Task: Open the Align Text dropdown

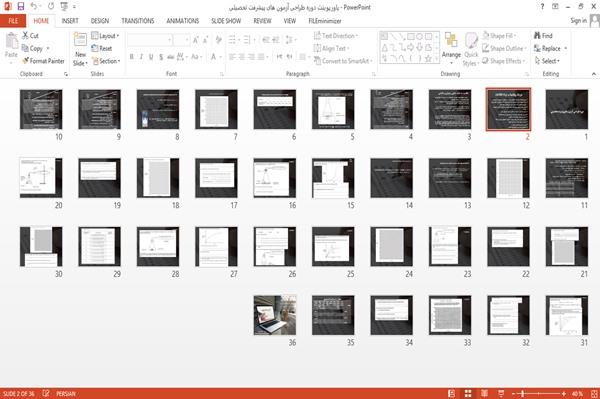Action: point(331,48)
